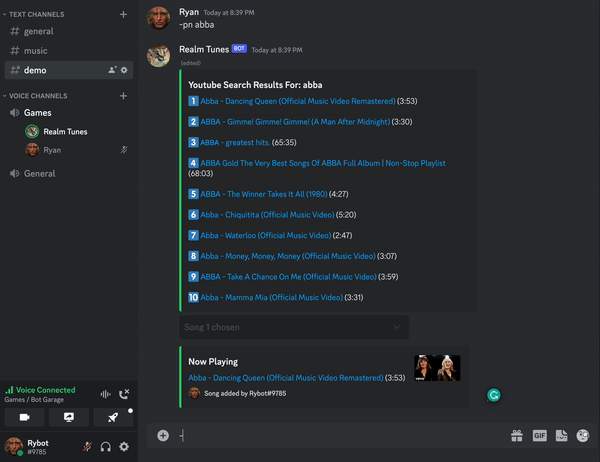Open Abba - Waterloo link
Image resolution: width=600 pixels, height=462 pixels.
click(266, 235)
